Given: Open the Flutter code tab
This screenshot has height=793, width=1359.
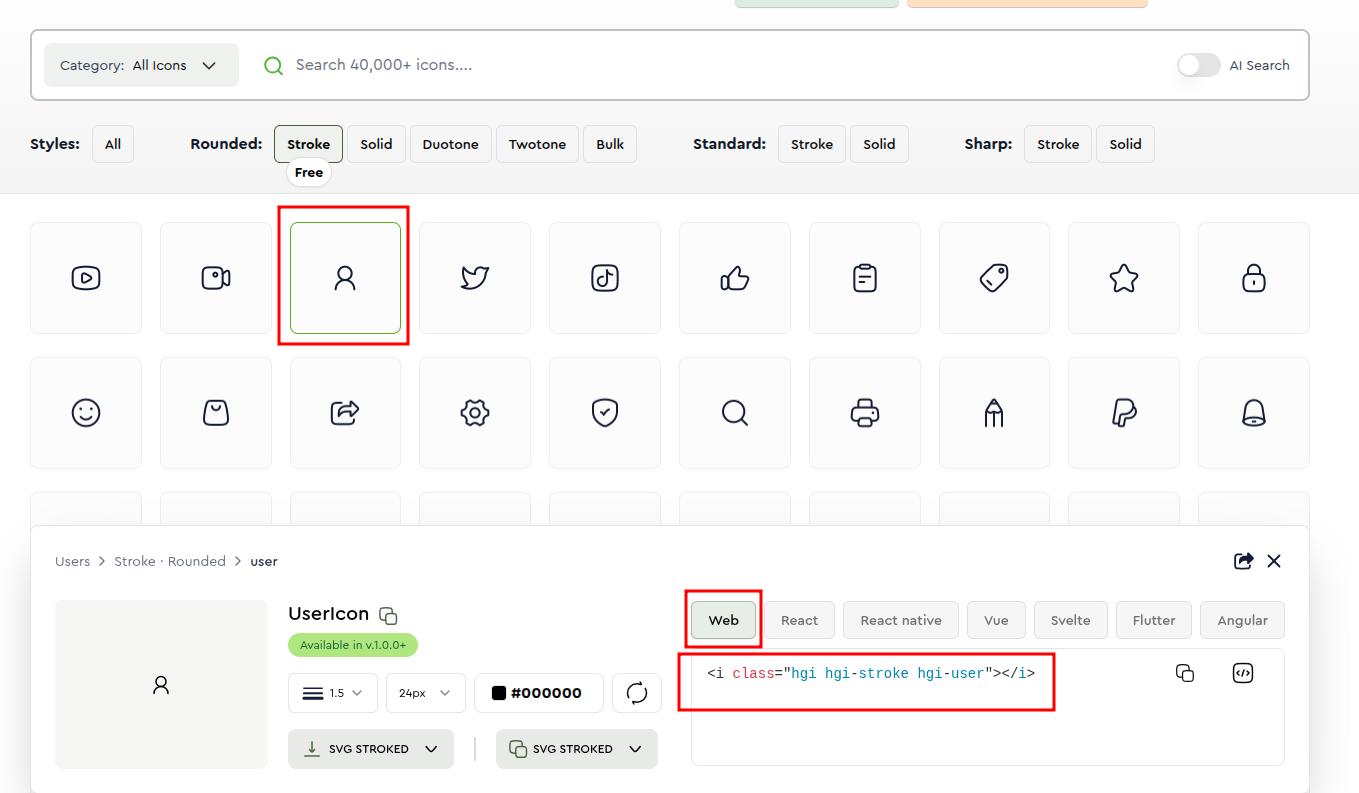Looking at the screenshot, I should click(x=1153, y=620).
